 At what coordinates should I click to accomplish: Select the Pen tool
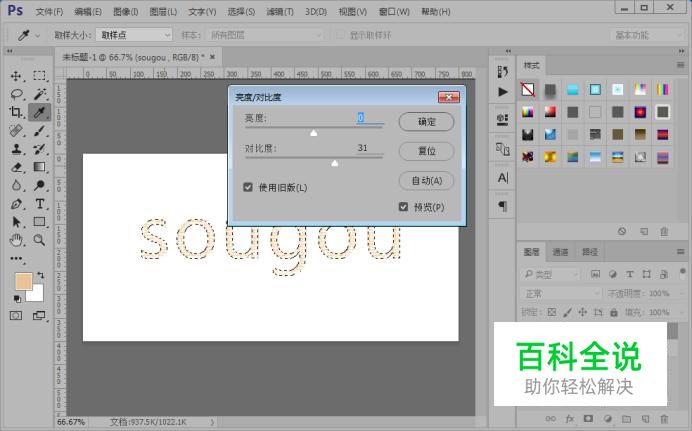(16, 204)
